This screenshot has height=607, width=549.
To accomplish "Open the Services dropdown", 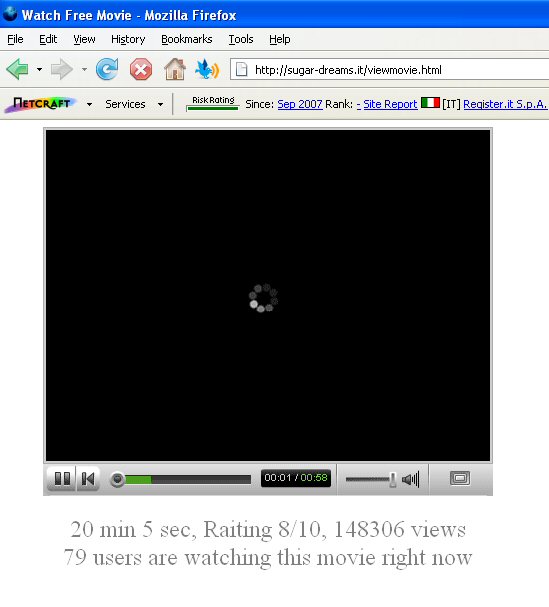I will pyautogui.click(x=134, y=104).
